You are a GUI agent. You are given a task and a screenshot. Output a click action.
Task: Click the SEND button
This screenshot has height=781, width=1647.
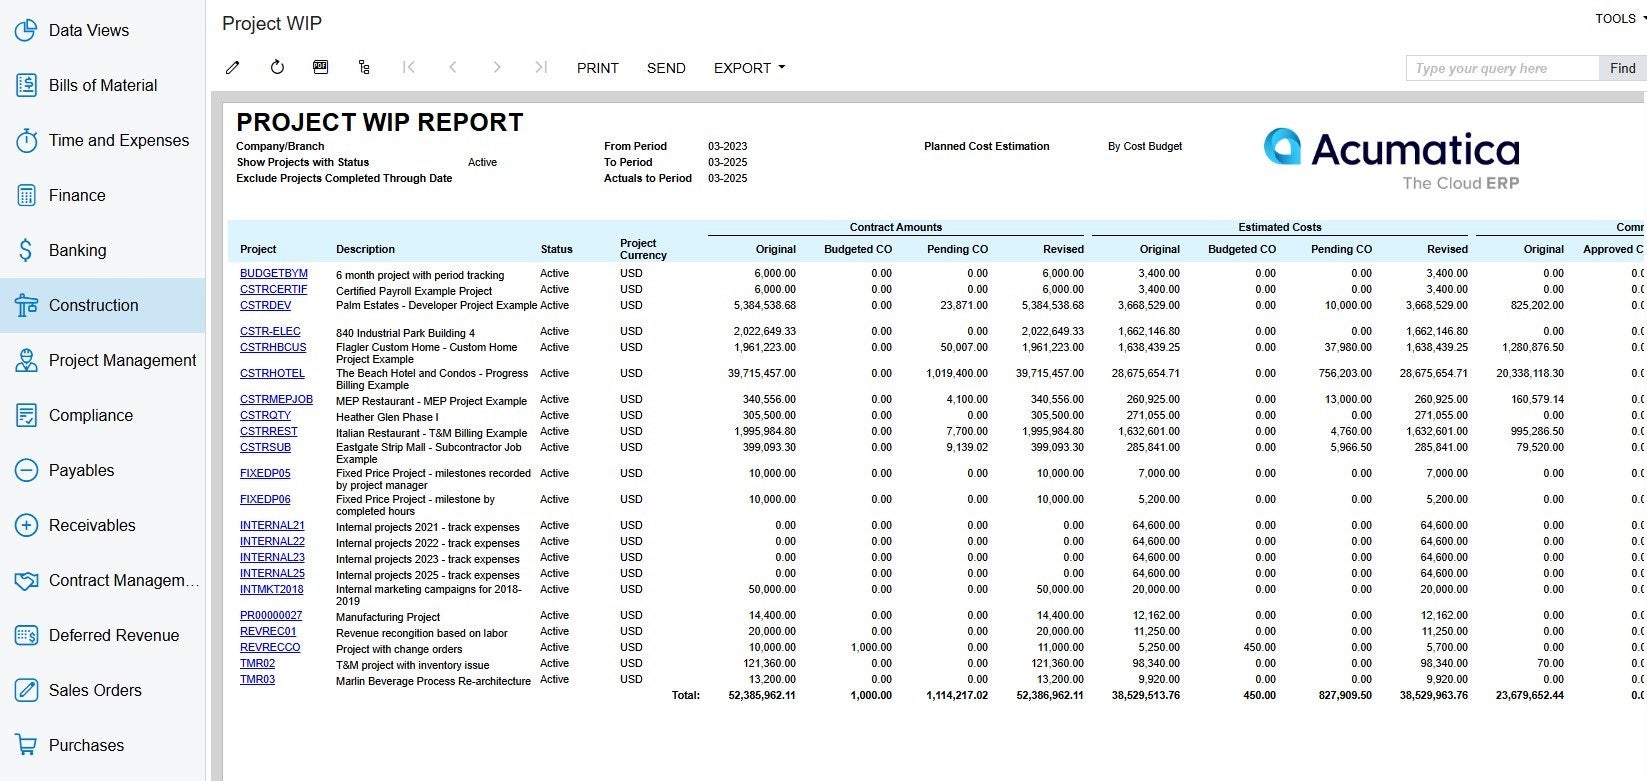click(x=666, y=68)
